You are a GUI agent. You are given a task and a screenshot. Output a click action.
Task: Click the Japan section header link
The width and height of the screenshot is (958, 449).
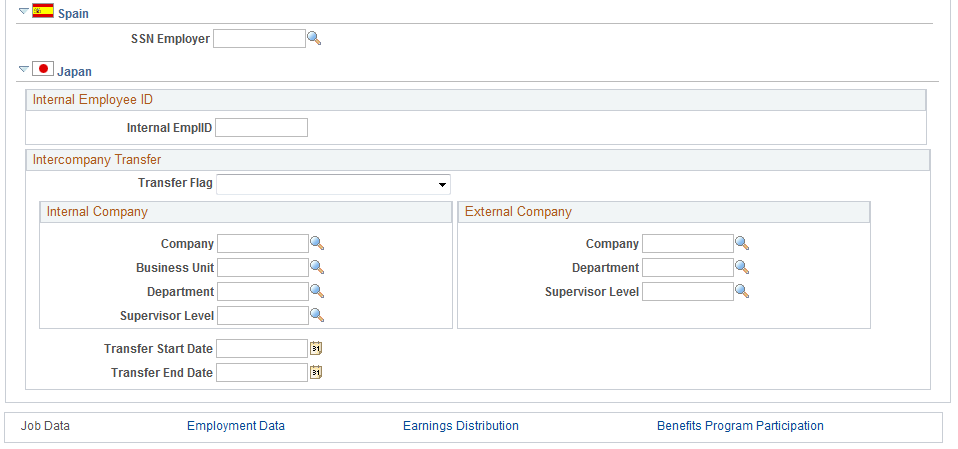pyautogui.click(x=75, y=71)
